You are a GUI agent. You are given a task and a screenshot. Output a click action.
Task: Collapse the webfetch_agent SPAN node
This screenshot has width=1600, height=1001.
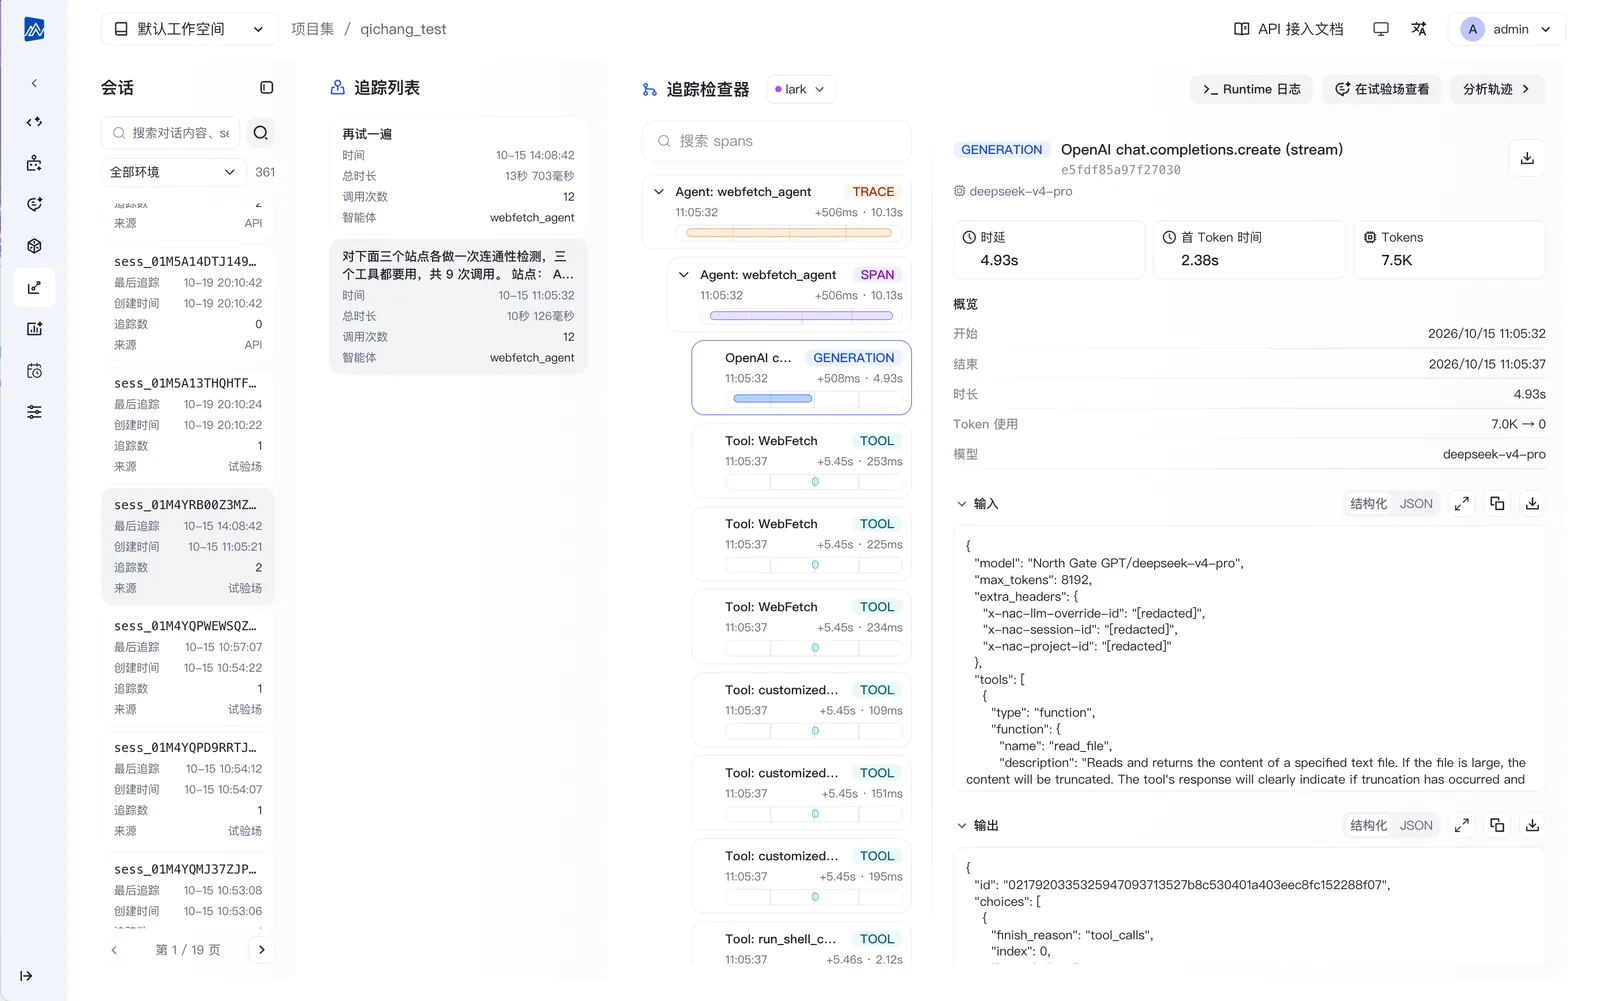683,275
